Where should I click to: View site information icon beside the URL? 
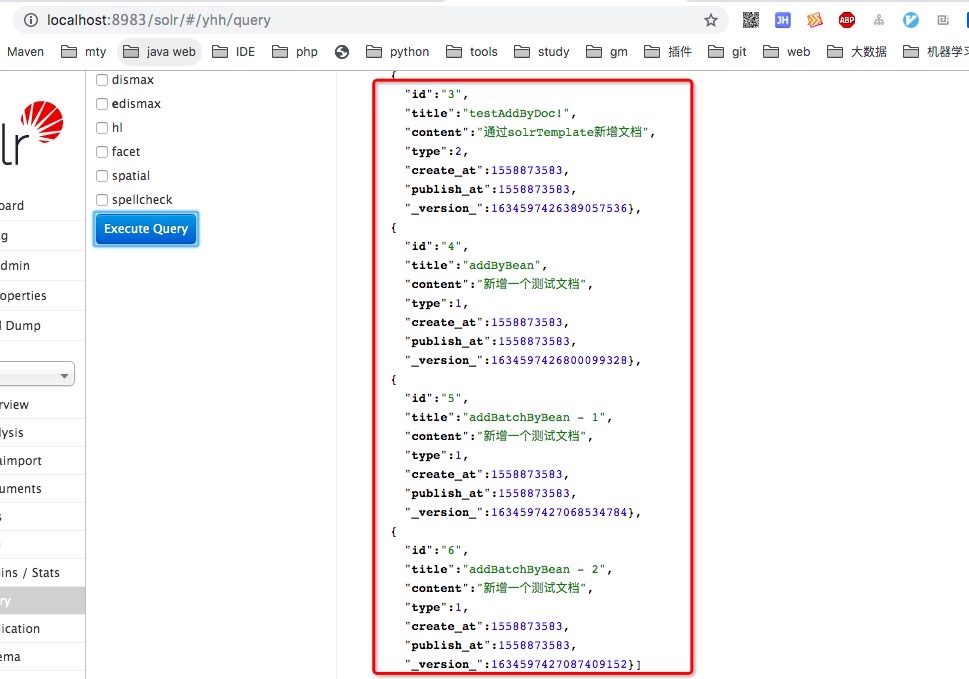tap(31, 20)
